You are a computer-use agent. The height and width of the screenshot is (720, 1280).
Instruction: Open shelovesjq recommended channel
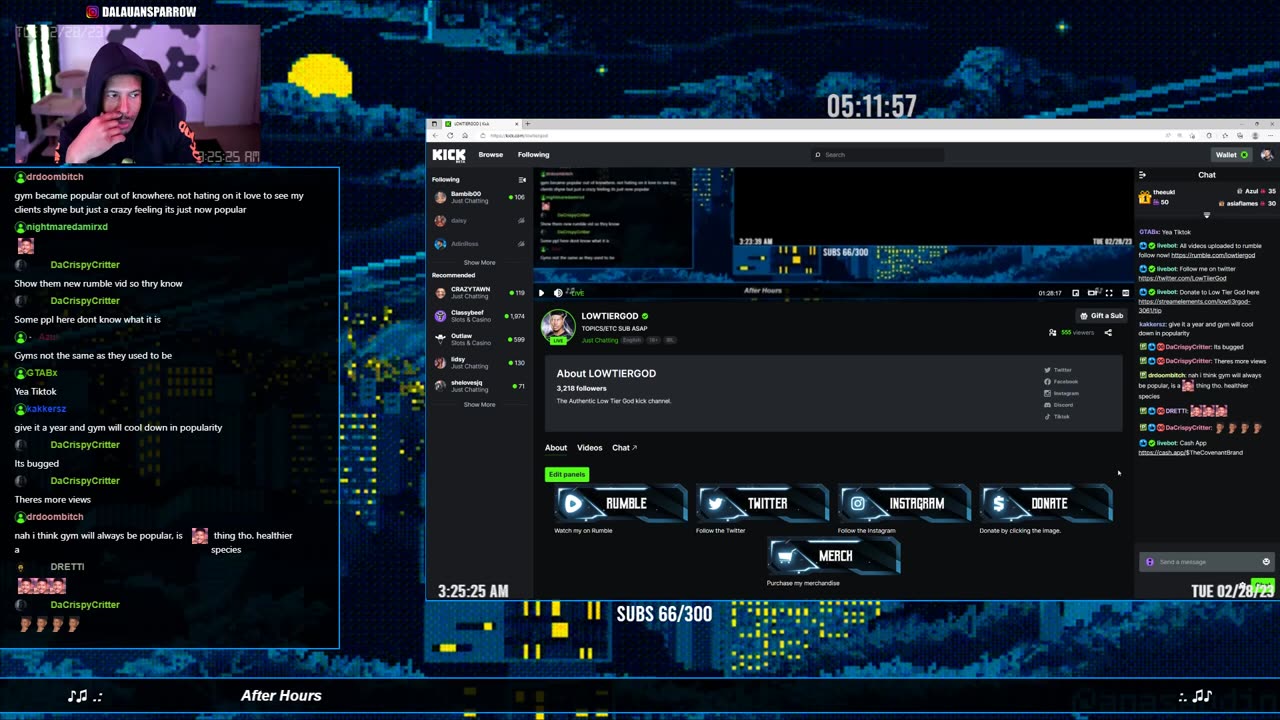[479, 385]
